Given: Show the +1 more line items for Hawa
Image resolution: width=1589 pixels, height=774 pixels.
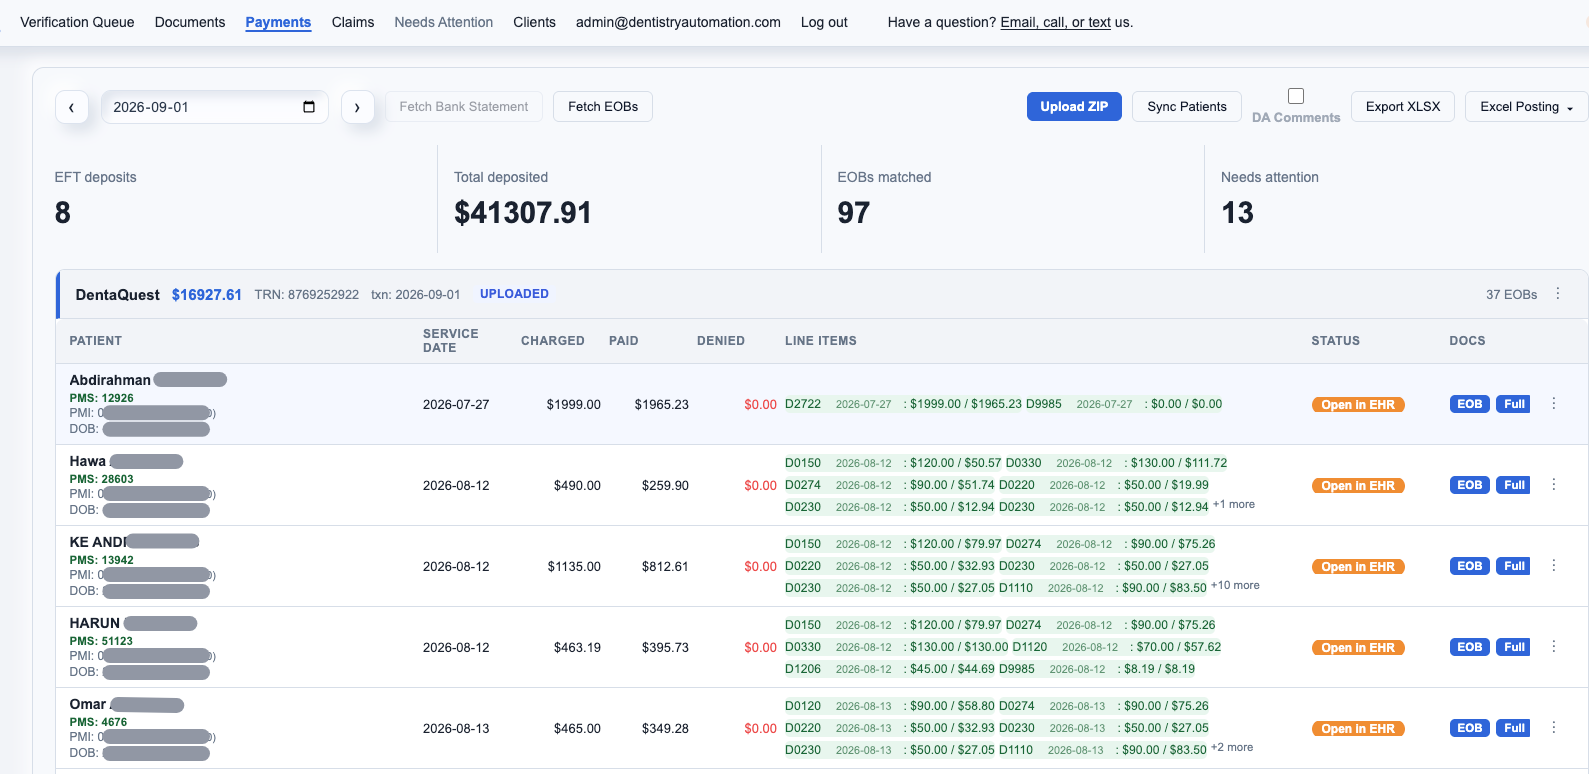Looking at the screenshot, I should pos(1234,505).
